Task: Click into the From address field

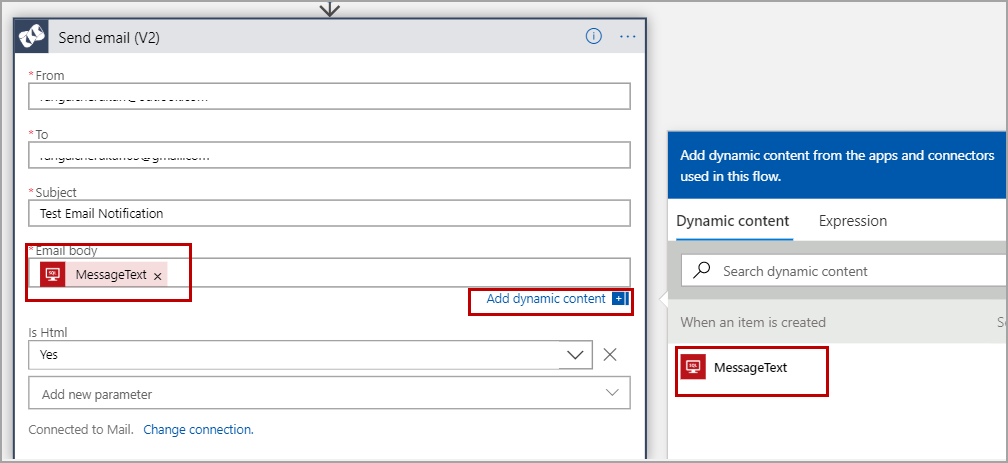Action: point(330,96)
